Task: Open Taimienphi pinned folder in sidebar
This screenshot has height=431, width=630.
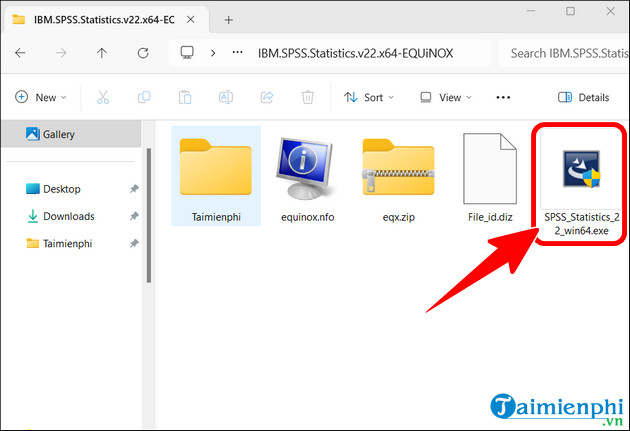Action: [59, 243]
